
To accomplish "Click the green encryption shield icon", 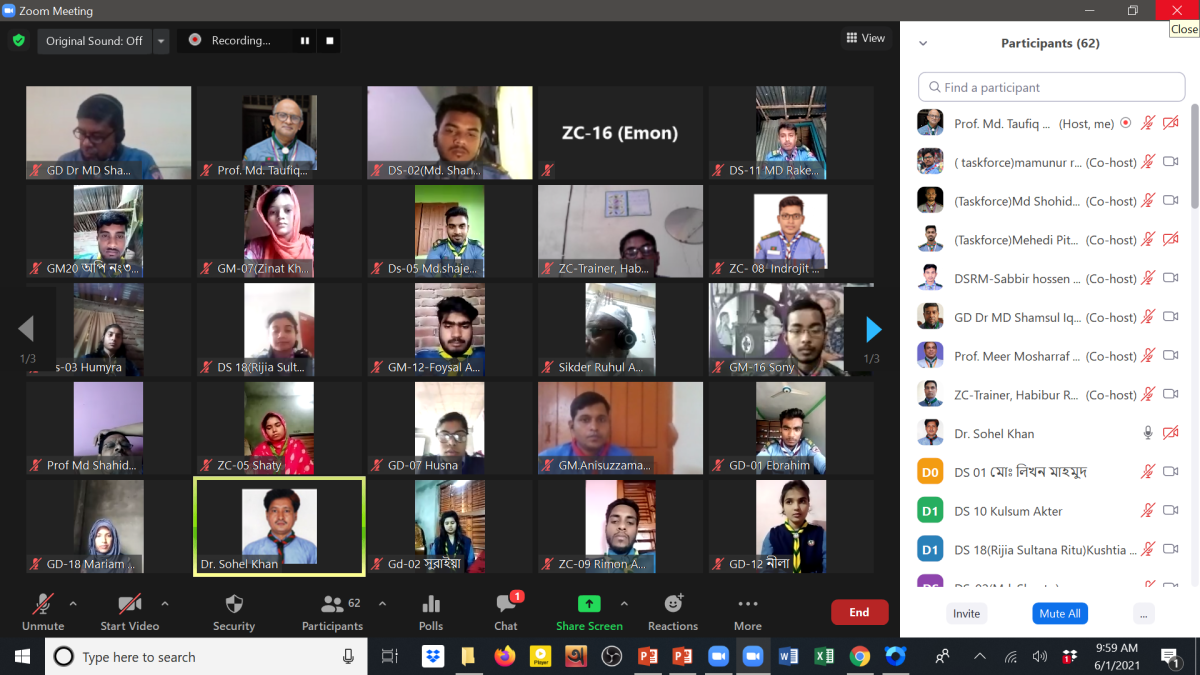I will (x=18, y=40).
